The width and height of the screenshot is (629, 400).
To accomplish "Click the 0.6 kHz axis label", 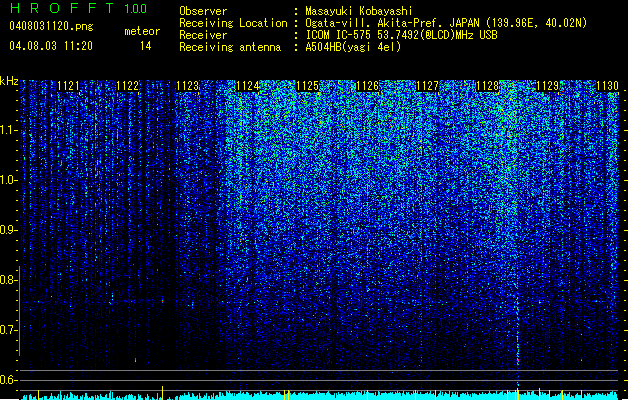I will (x=8, y=380).
